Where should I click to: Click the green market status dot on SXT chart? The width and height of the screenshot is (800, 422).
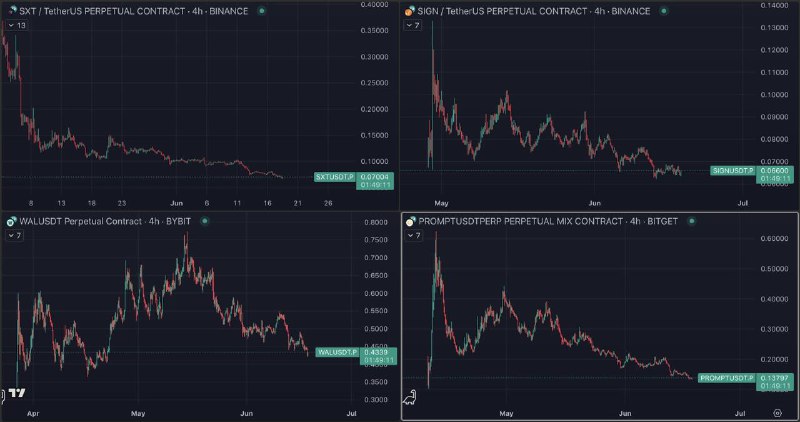tap(262, 11)
